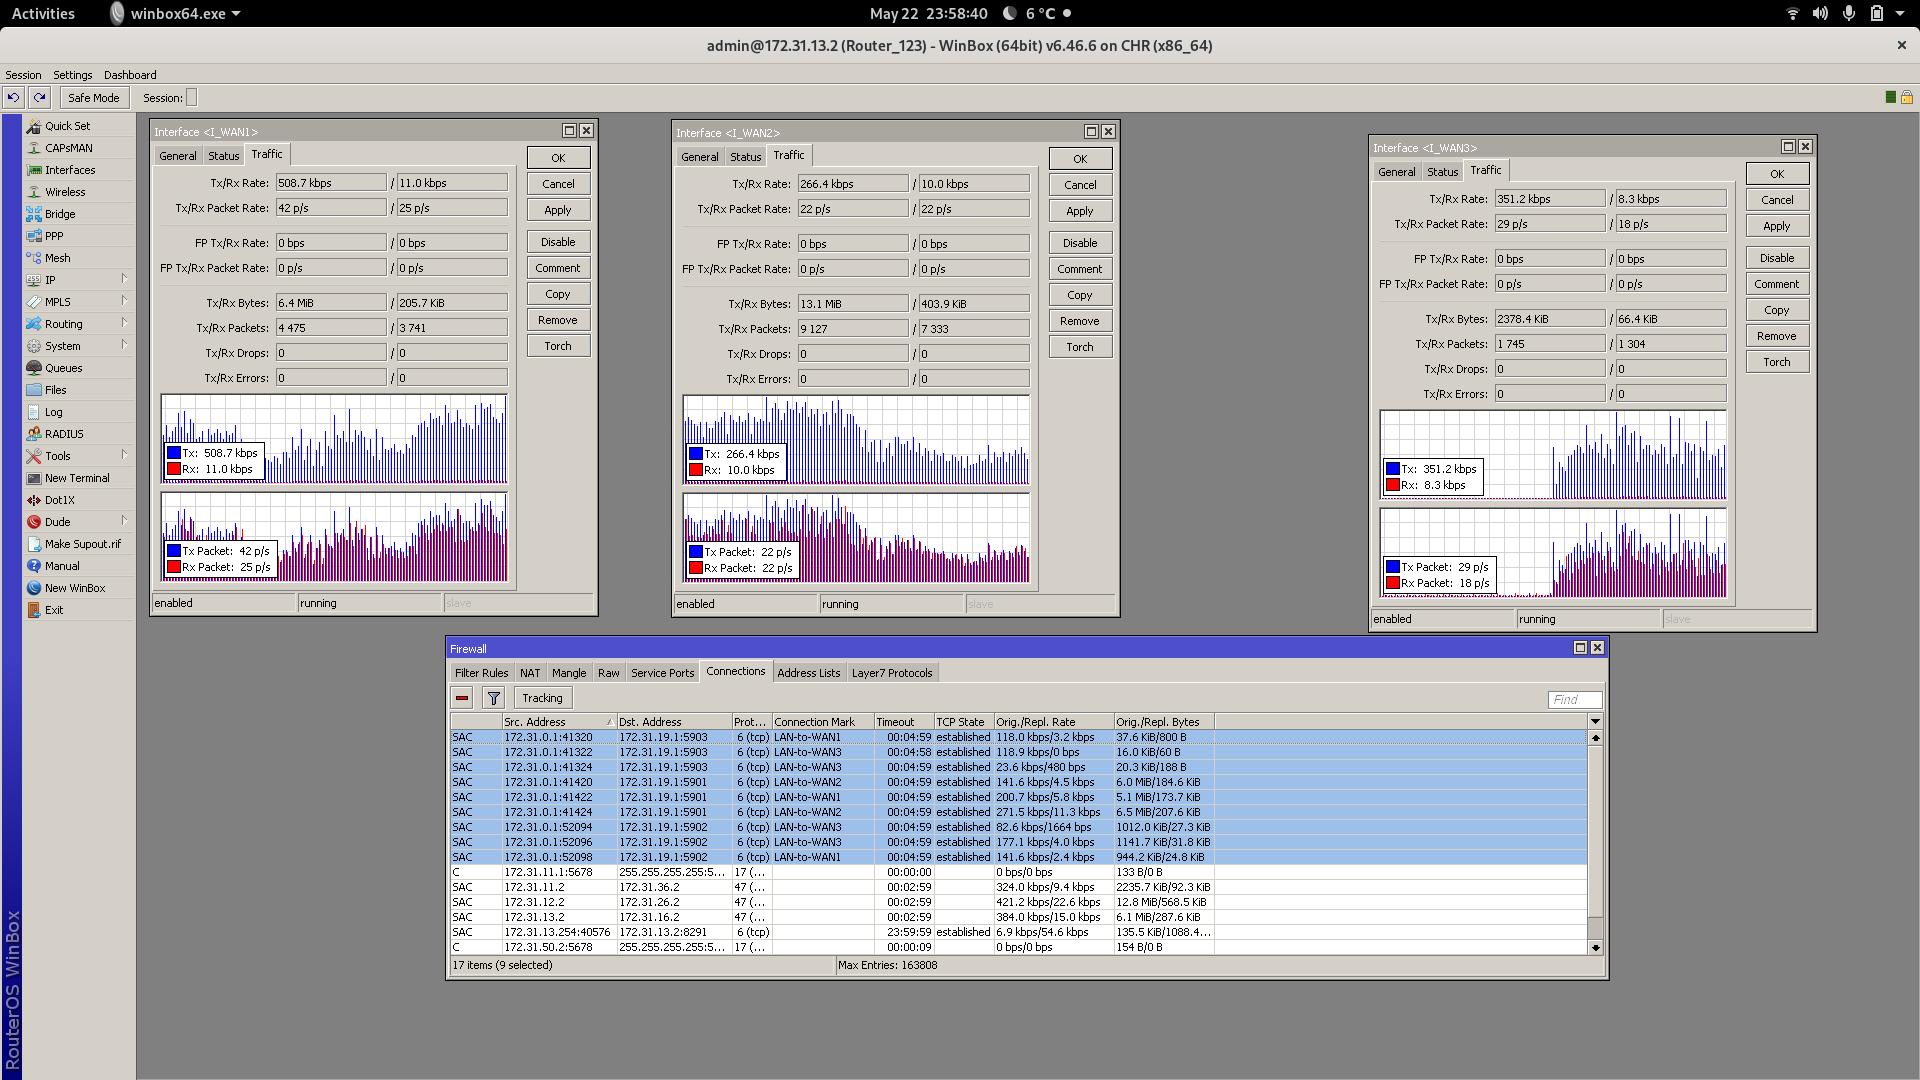Toggle Safe Mode button
The height and width of the screenshot is (1080, 1920).
click(93, 98)
